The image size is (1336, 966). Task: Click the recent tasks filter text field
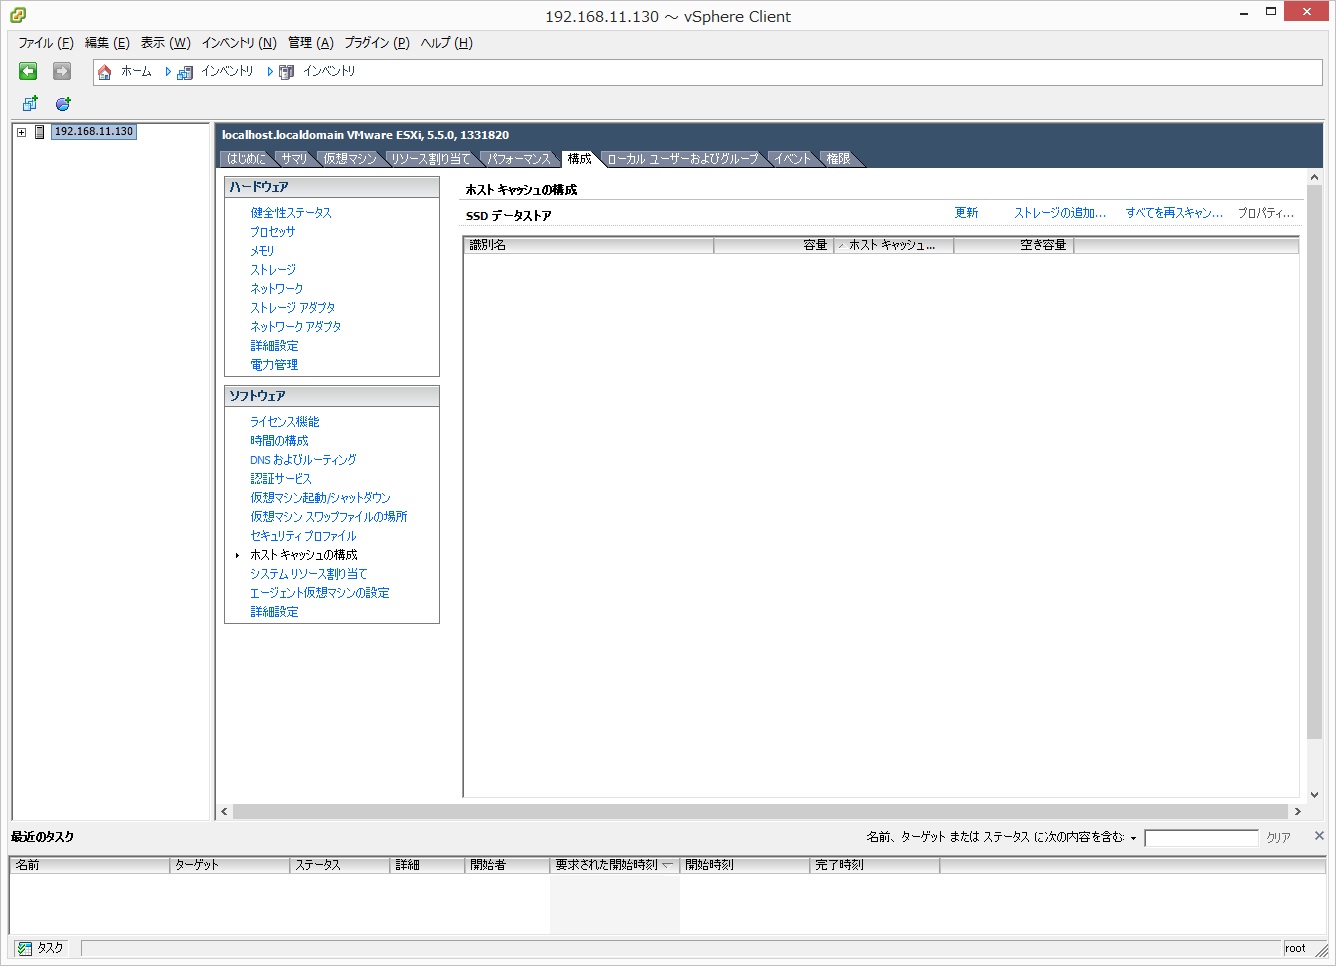(1201, 838)
